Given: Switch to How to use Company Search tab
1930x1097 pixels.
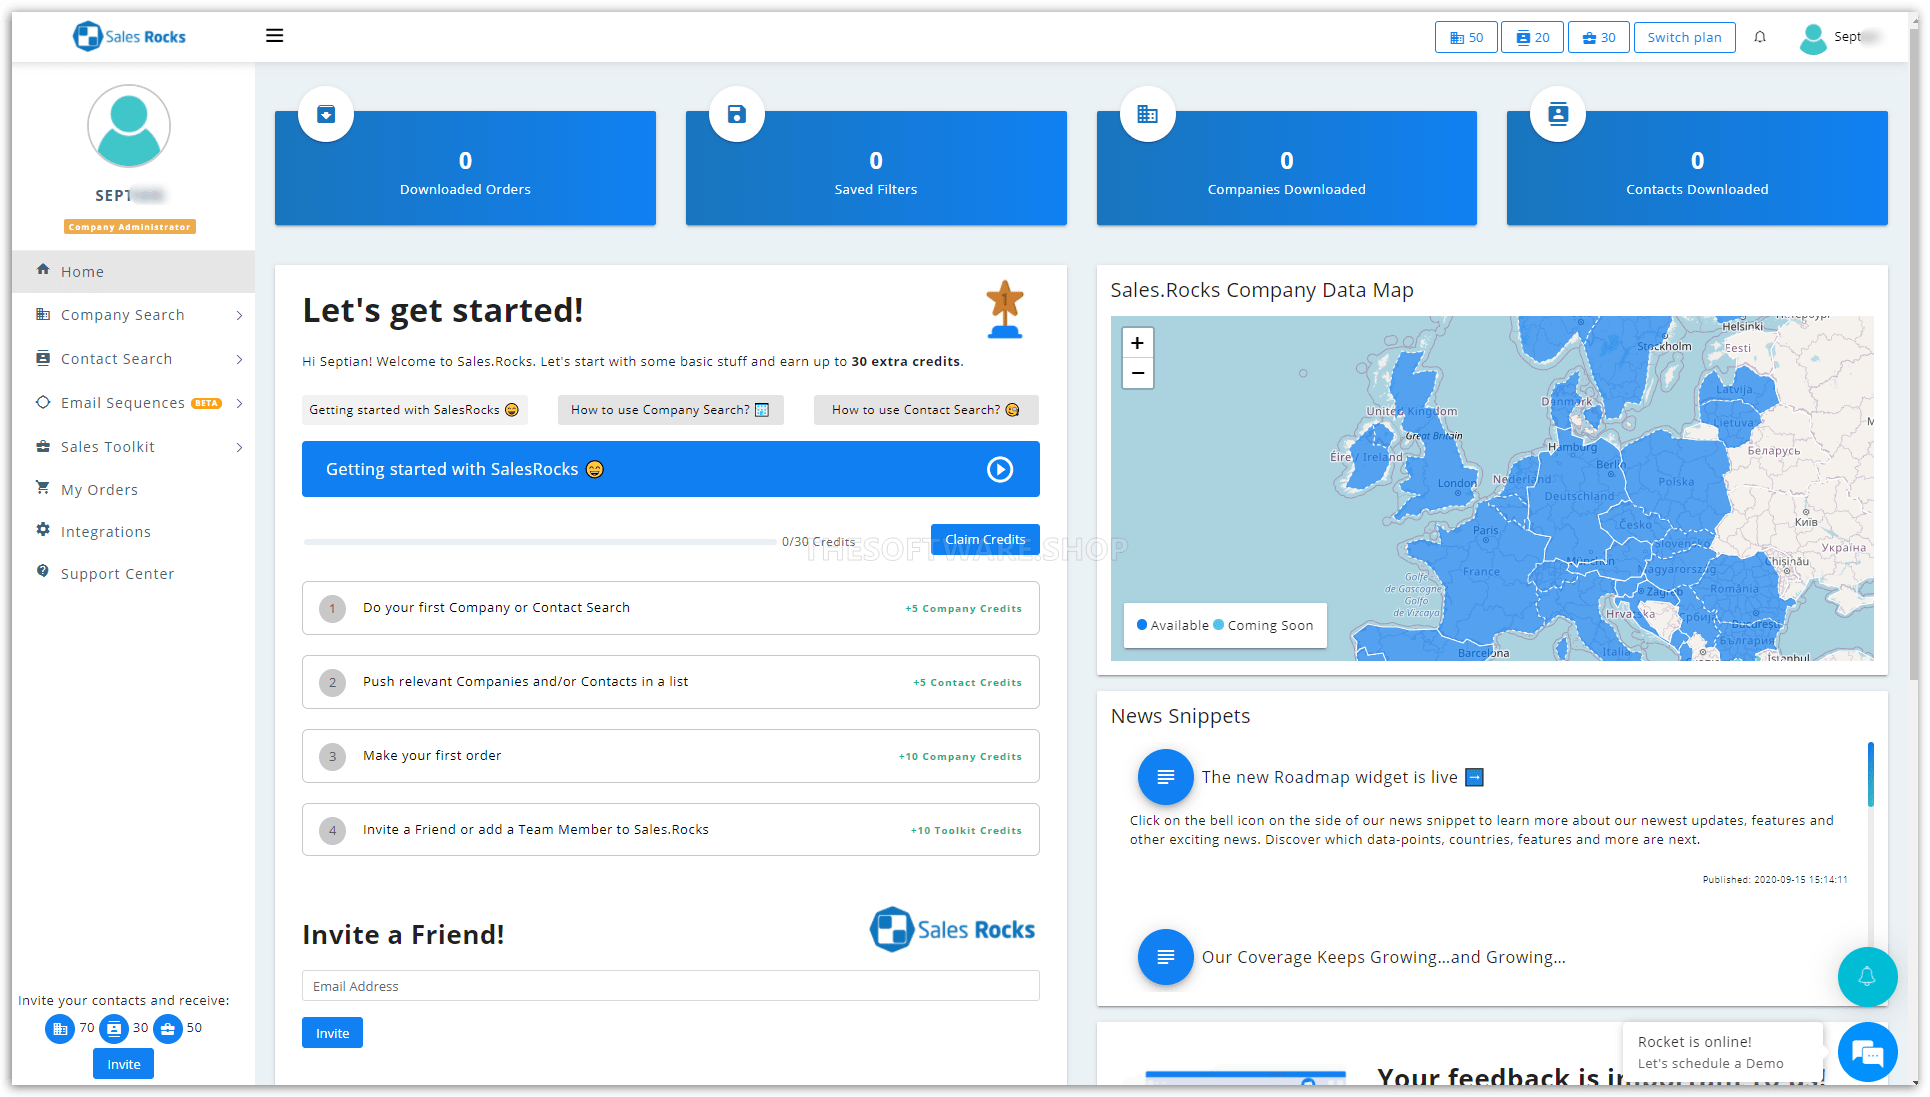Looking at the screenshot, I should click(669, 409).
